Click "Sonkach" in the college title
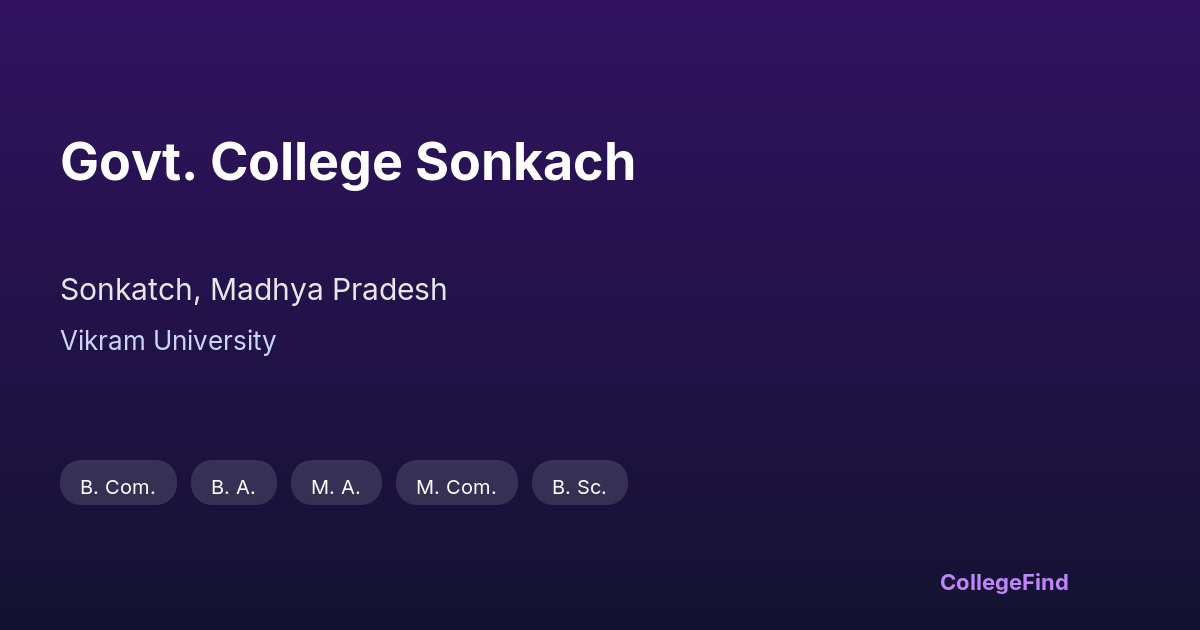This screenshot has width=1200, height=630. pyautogui.click(x=525, y=162)
